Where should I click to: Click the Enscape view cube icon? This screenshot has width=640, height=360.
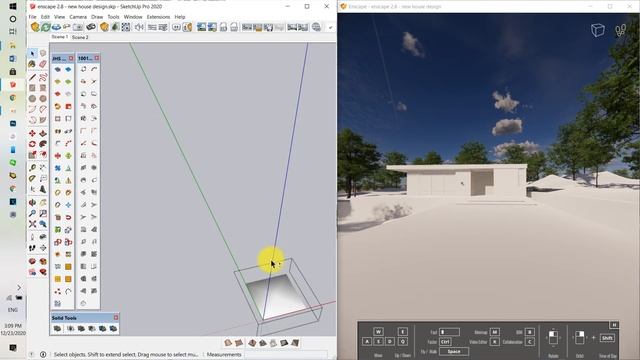(598, 30)
